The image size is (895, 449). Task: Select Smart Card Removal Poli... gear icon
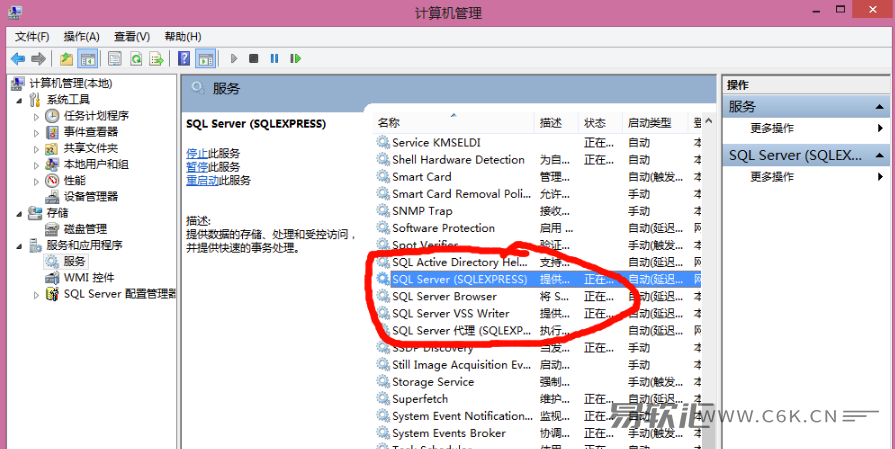382,193
